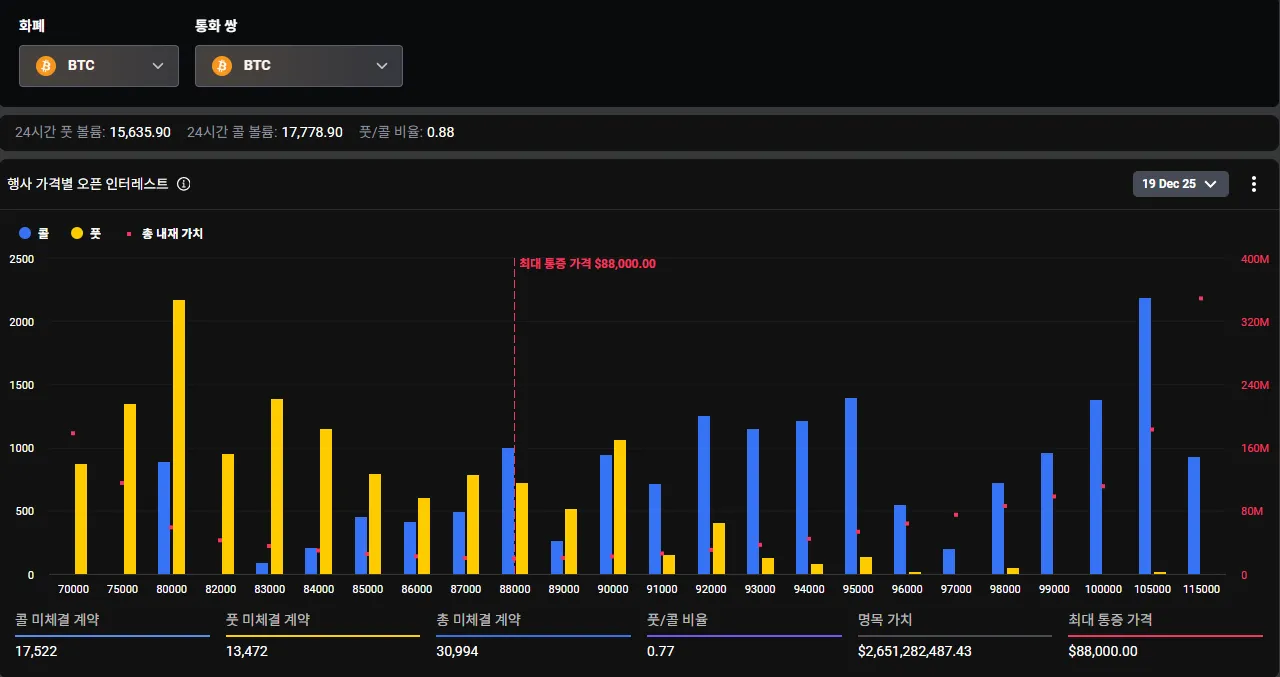This screenshot has height=677, width=1280.
Task: Click the blue call bar at 95000
Action: coord(851,486)
